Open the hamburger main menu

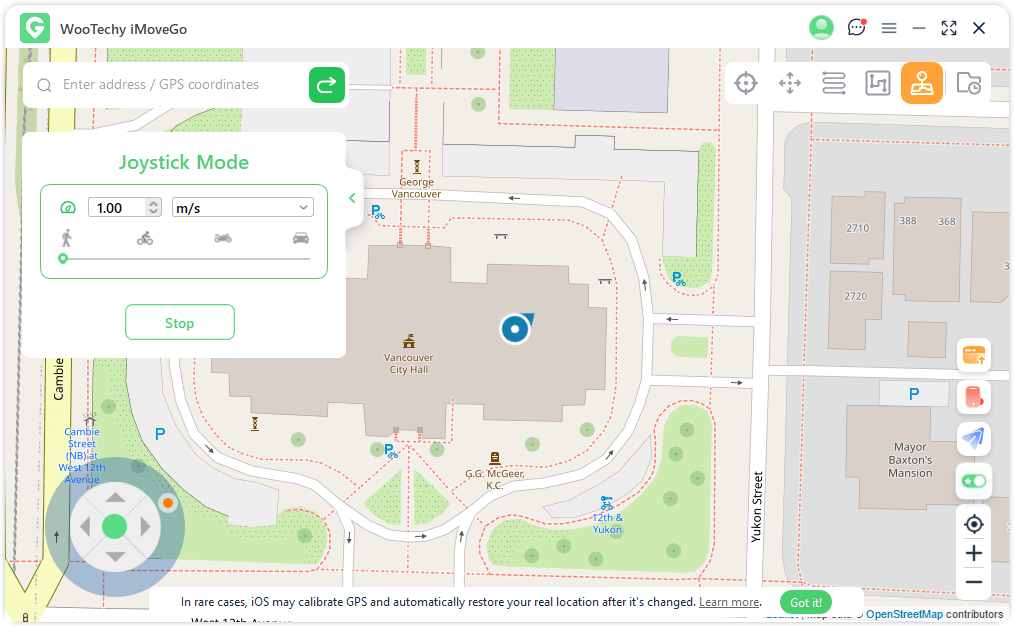(x=888, y=28)
